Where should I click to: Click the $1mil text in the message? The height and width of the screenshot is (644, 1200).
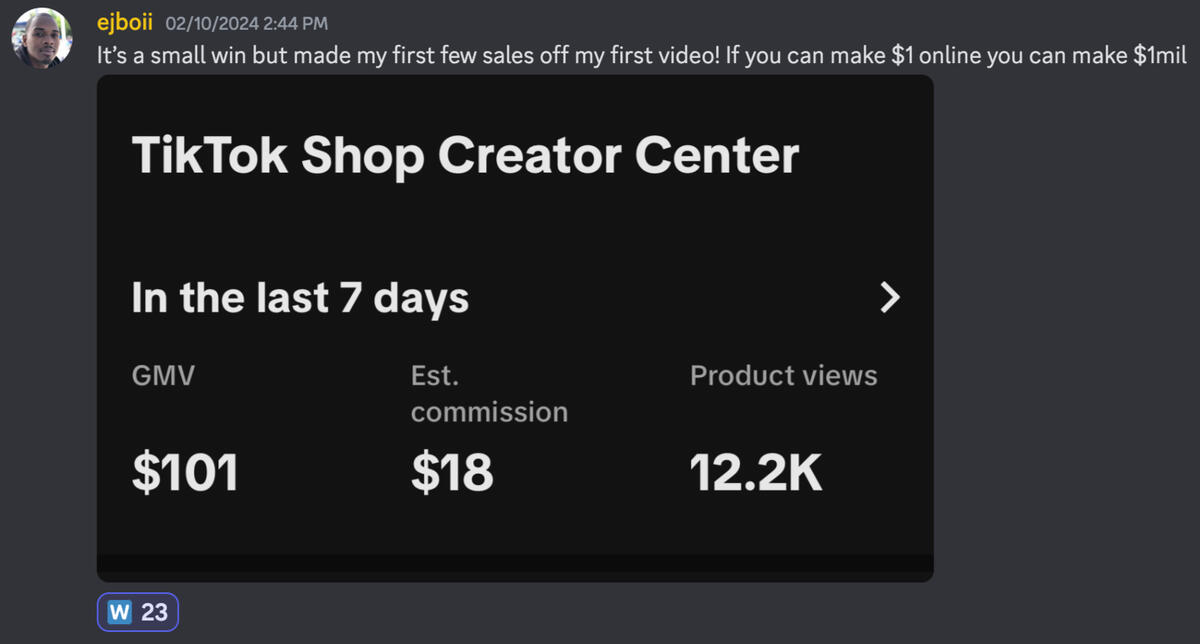1160,55
